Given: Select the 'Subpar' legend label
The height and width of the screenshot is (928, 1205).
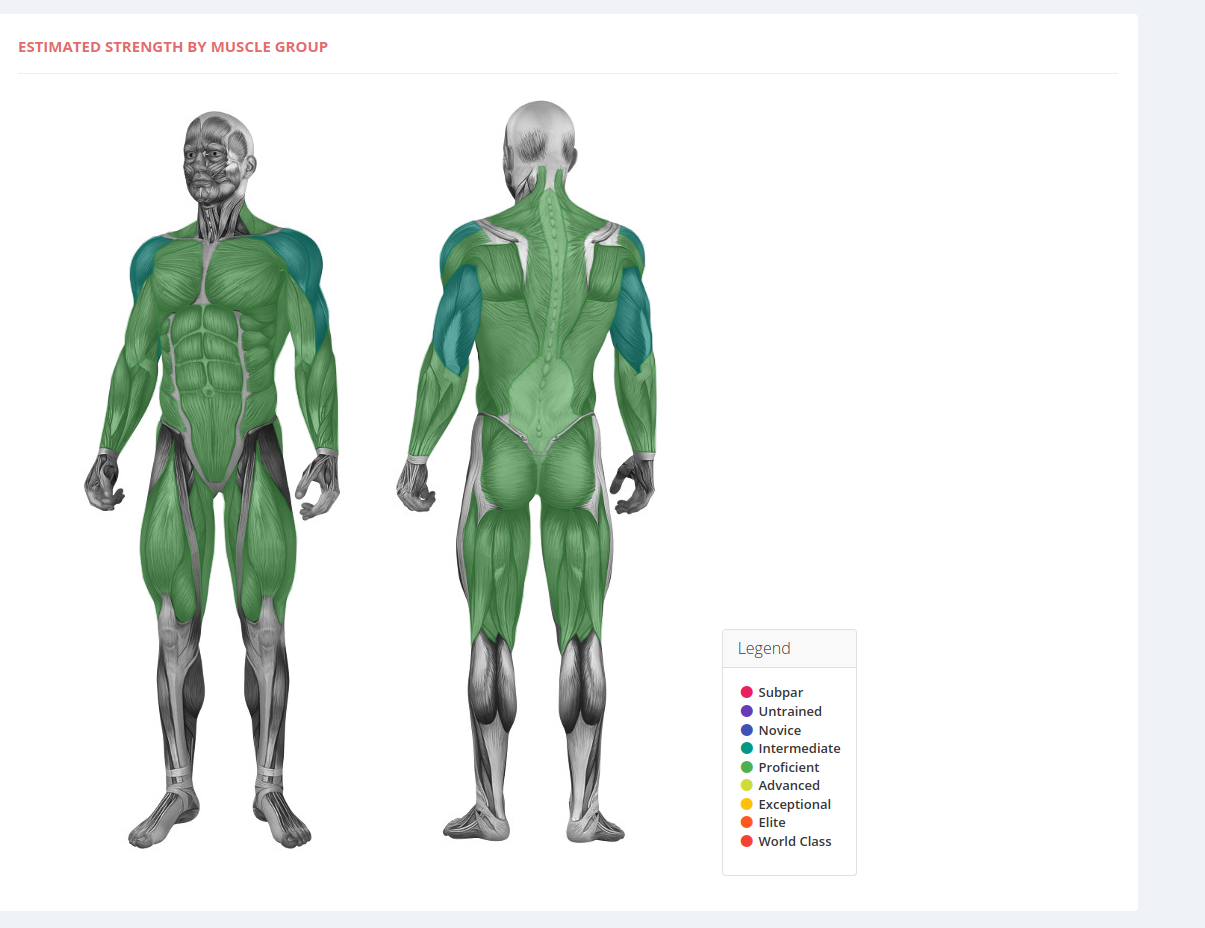Looking at the screenshot, I should 780,692.
